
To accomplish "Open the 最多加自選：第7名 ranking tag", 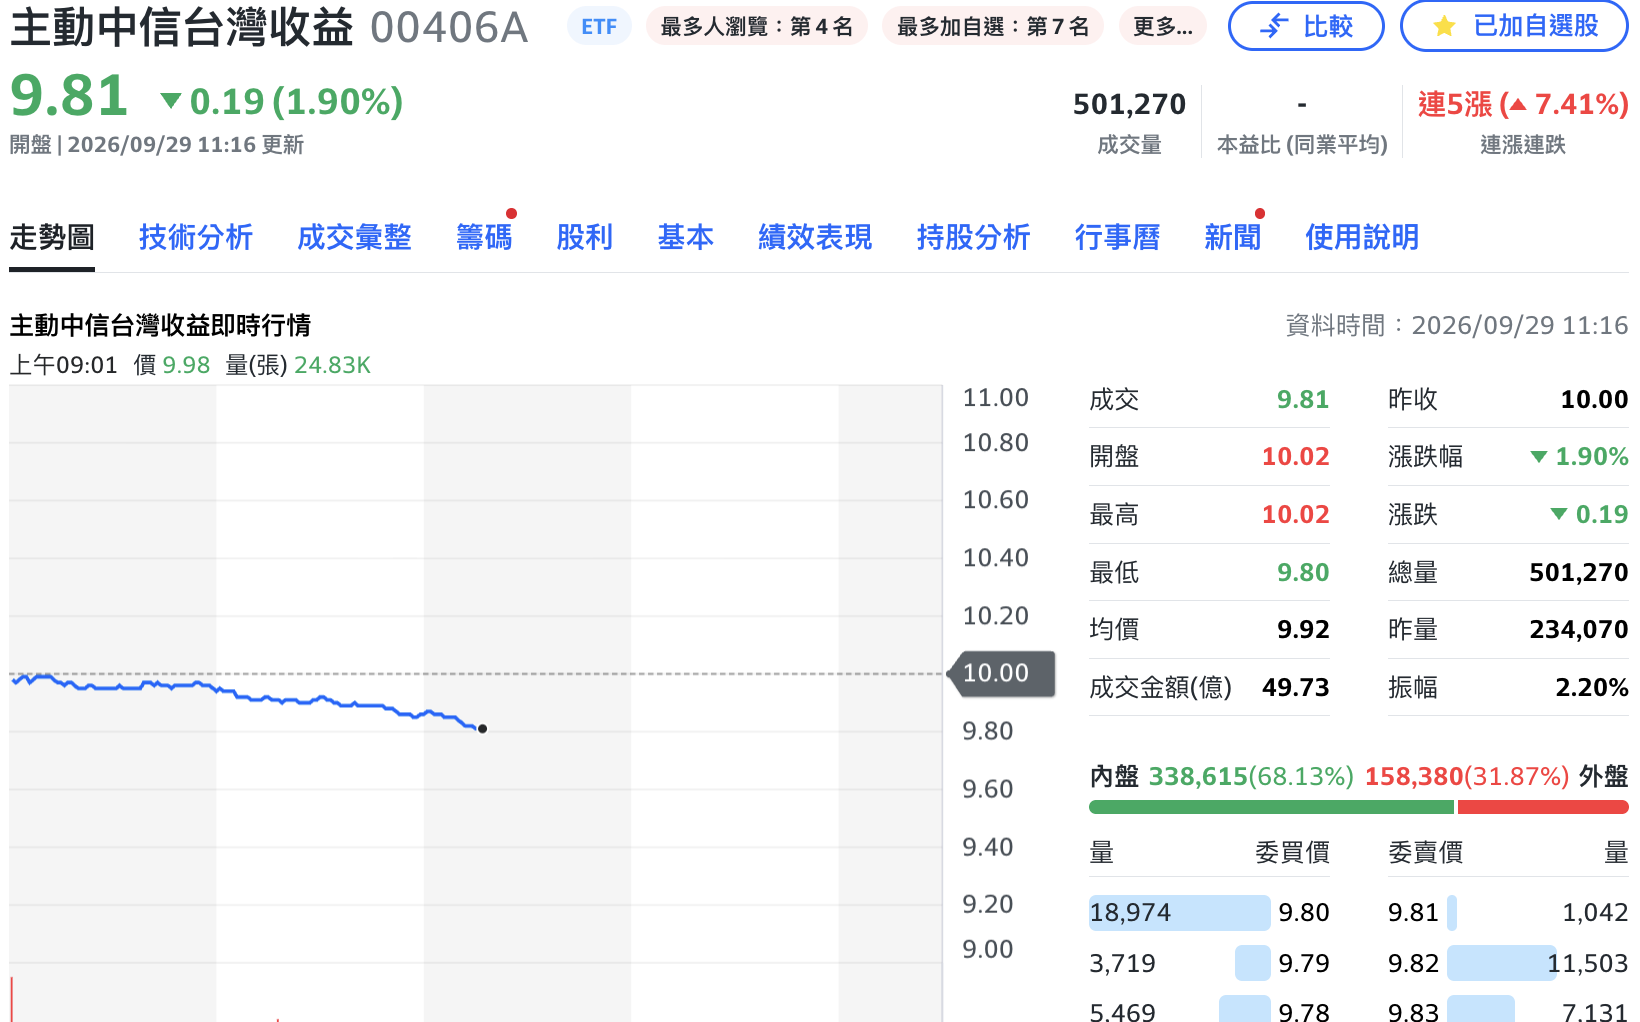I will coord(993,27).
